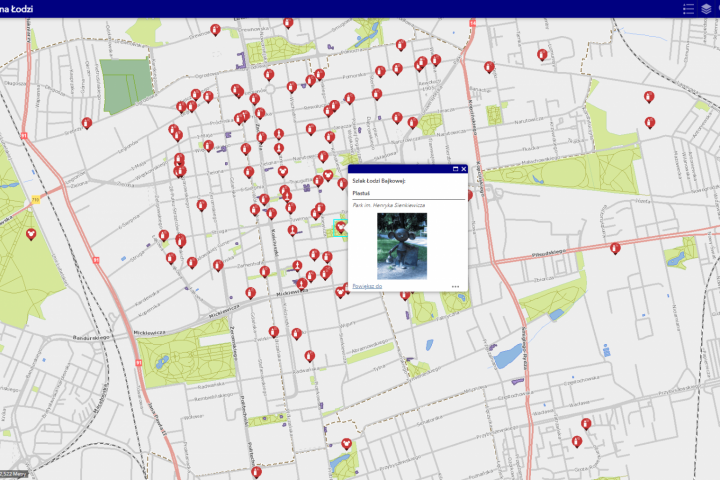Open the map layers stack icon
This screenshot has height=480, width=720.
[706, 9]
